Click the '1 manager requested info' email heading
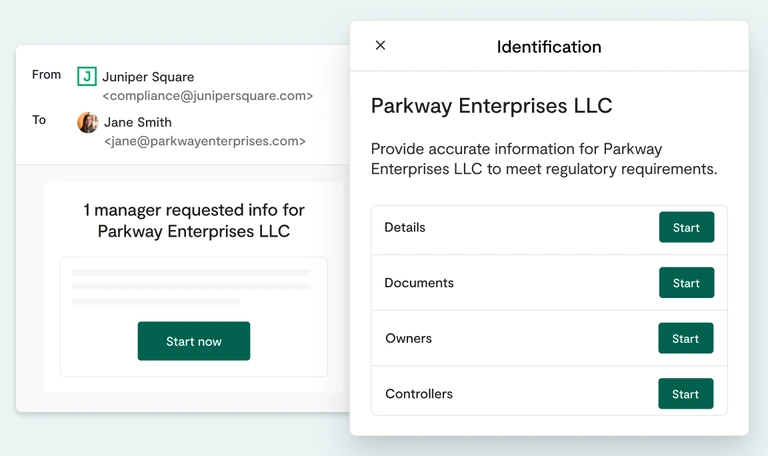Screen dimensions: 768x456 tap(194, 220)
